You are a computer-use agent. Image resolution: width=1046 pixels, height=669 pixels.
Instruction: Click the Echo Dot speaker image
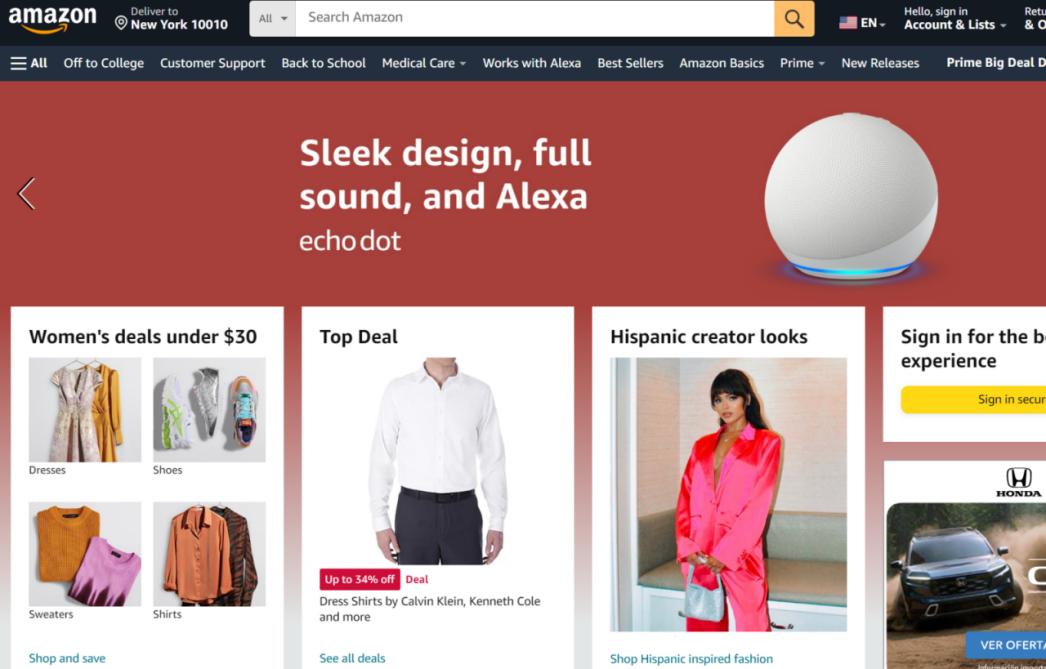pyautogui.click(x=851, y=196)
